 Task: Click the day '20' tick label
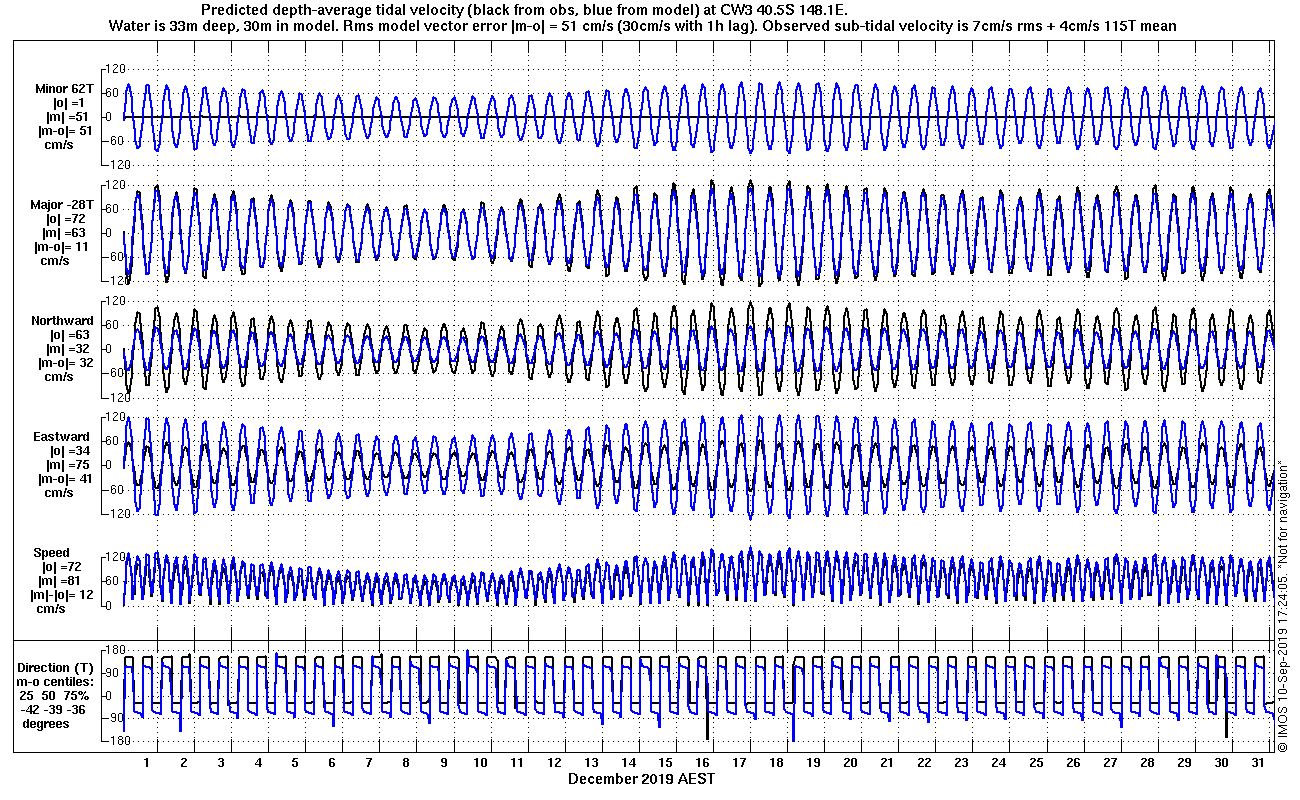pos(850,763)
